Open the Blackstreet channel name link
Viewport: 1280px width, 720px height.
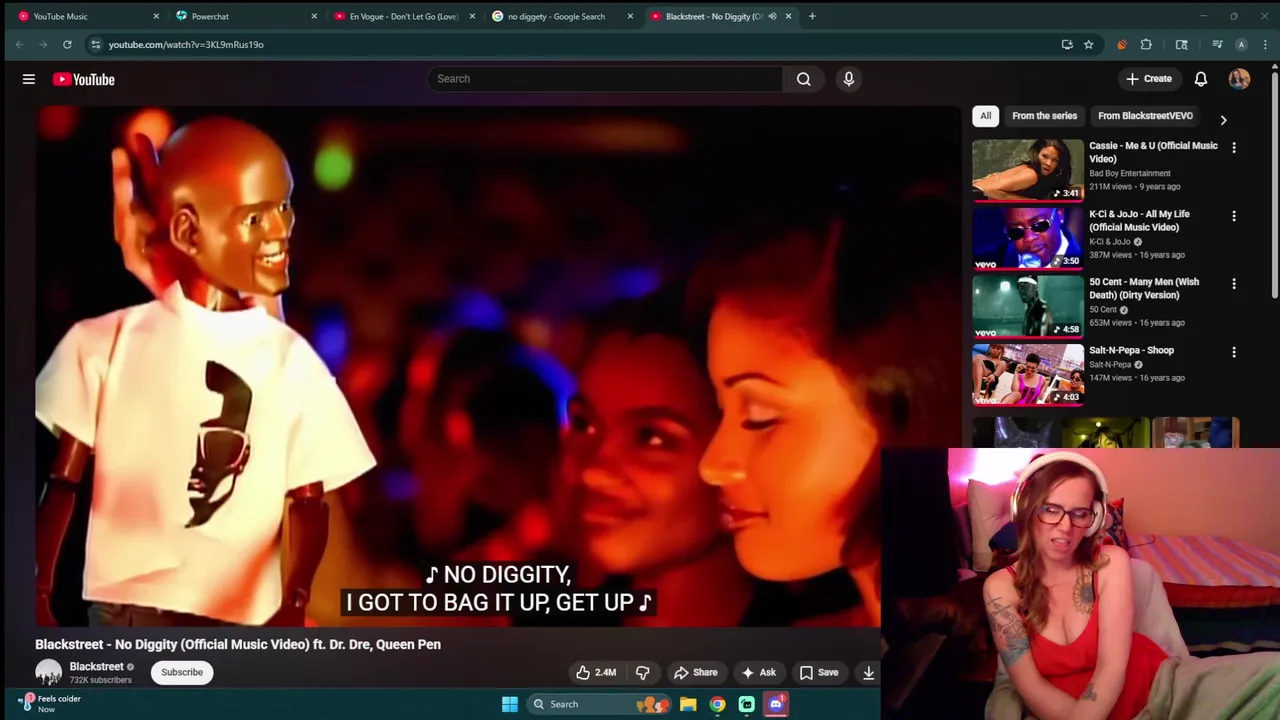[96, 667]
